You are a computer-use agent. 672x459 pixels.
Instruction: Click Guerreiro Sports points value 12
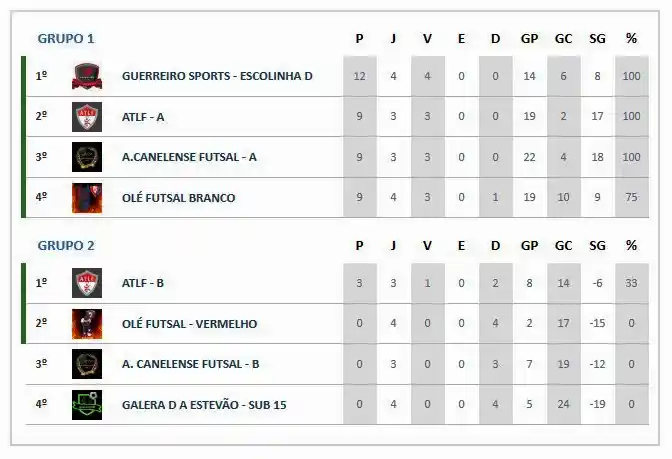360,76
